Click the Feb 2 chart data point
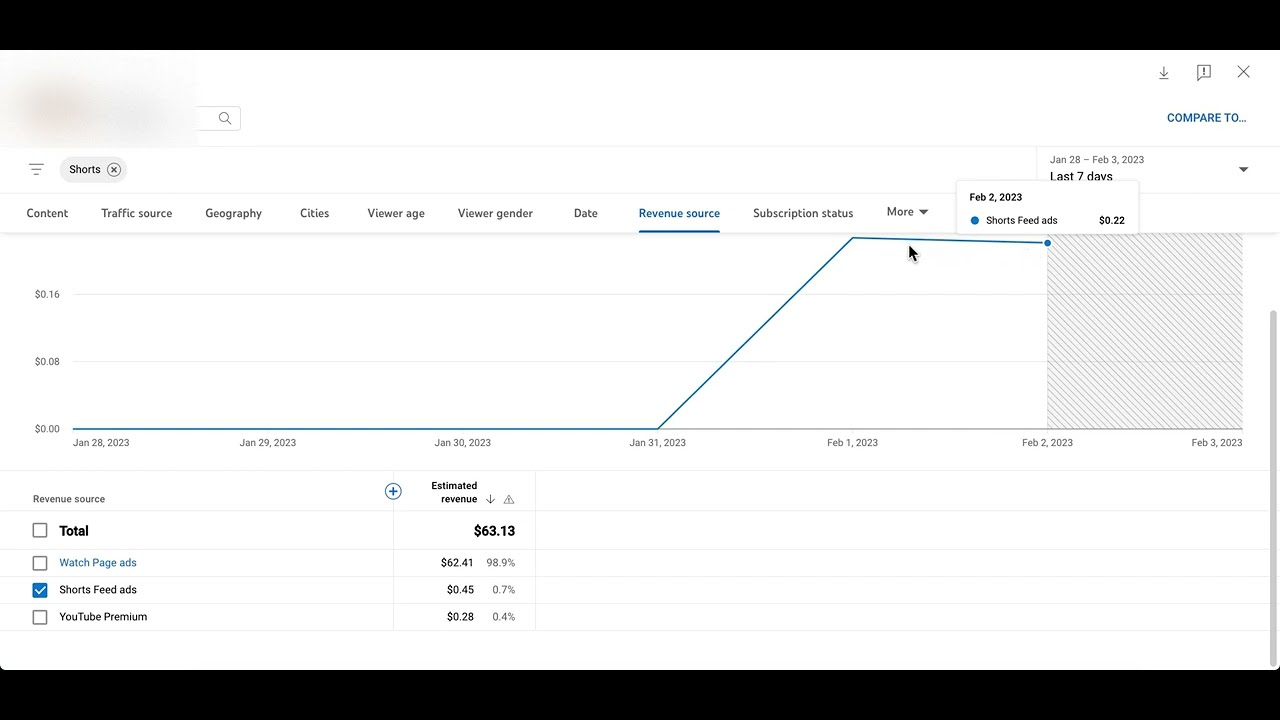This screenshot has height=720, width=1280. [1047, 243]
